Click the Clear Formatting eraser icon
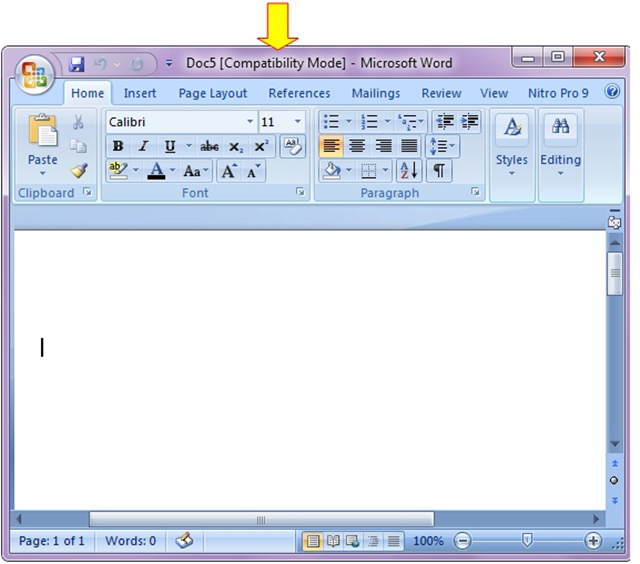Image resolution: width=640 pixels, height=564 pixels. point(293,146)
